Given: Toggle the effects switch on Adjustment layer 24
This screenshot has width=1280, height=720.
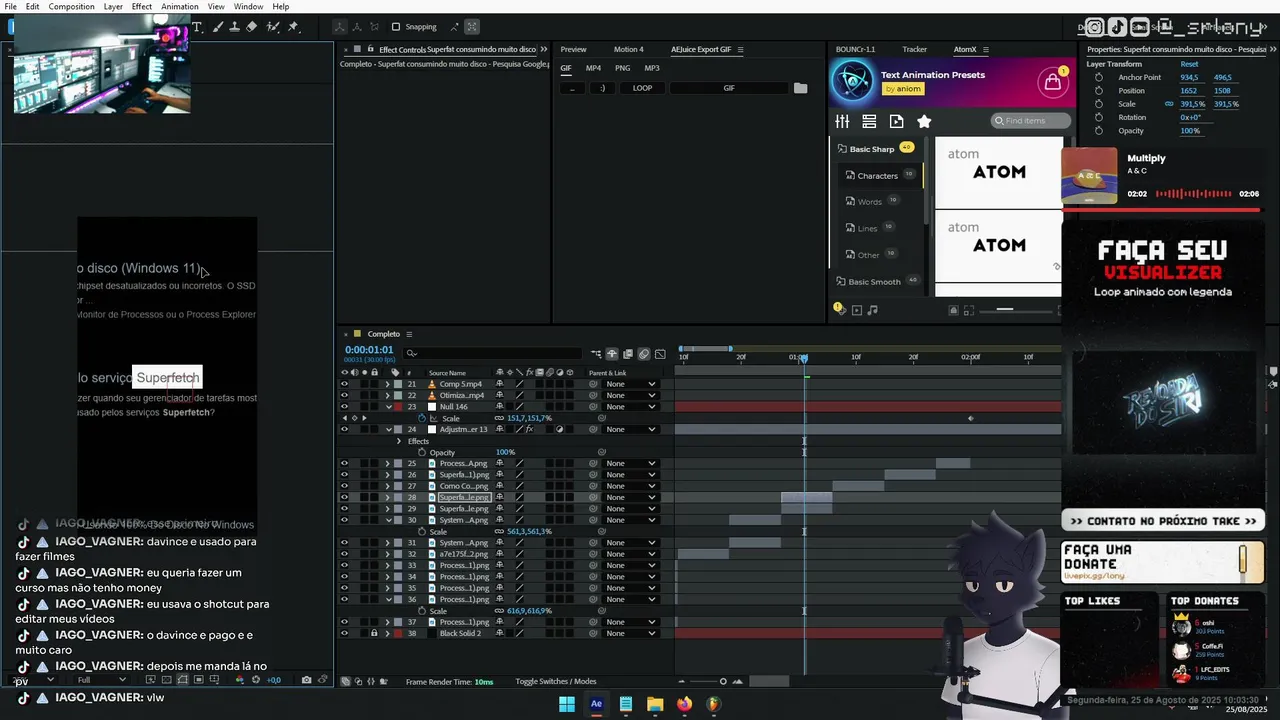Looking at the screenshot, I should click(529, 429).
